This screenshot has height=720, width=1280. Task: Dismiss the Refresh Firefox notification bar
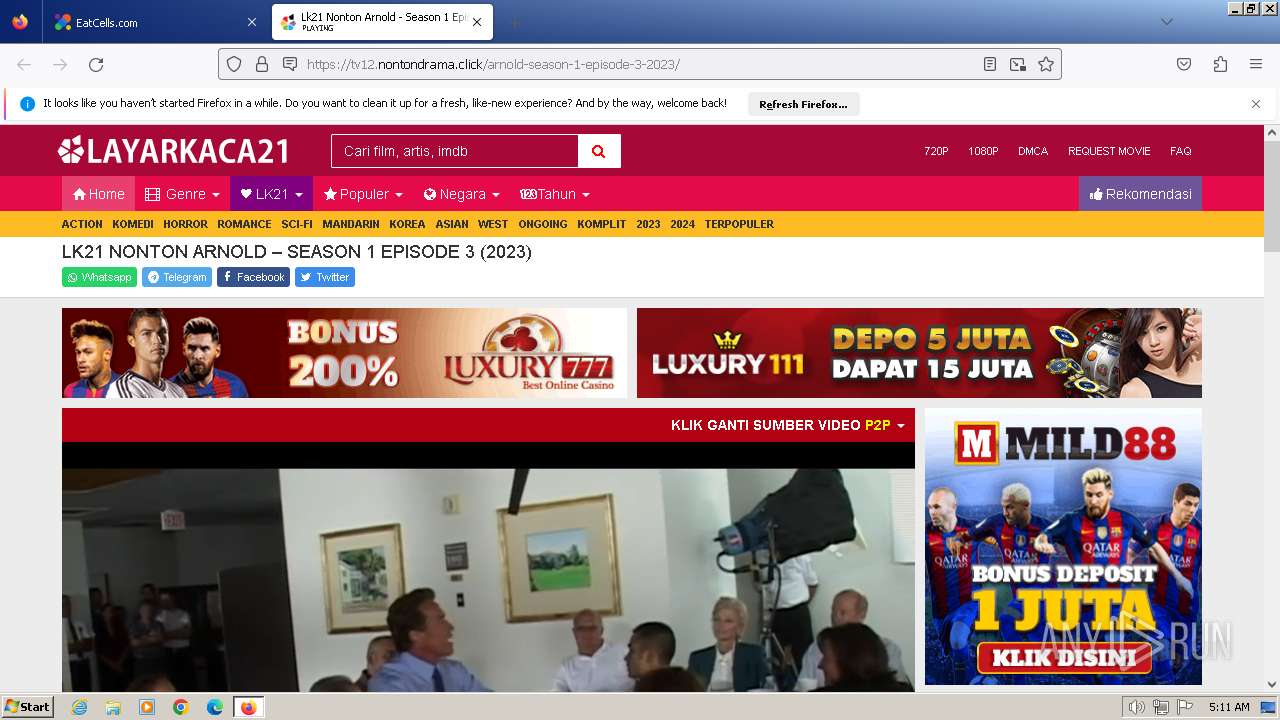pos(1256,103)
